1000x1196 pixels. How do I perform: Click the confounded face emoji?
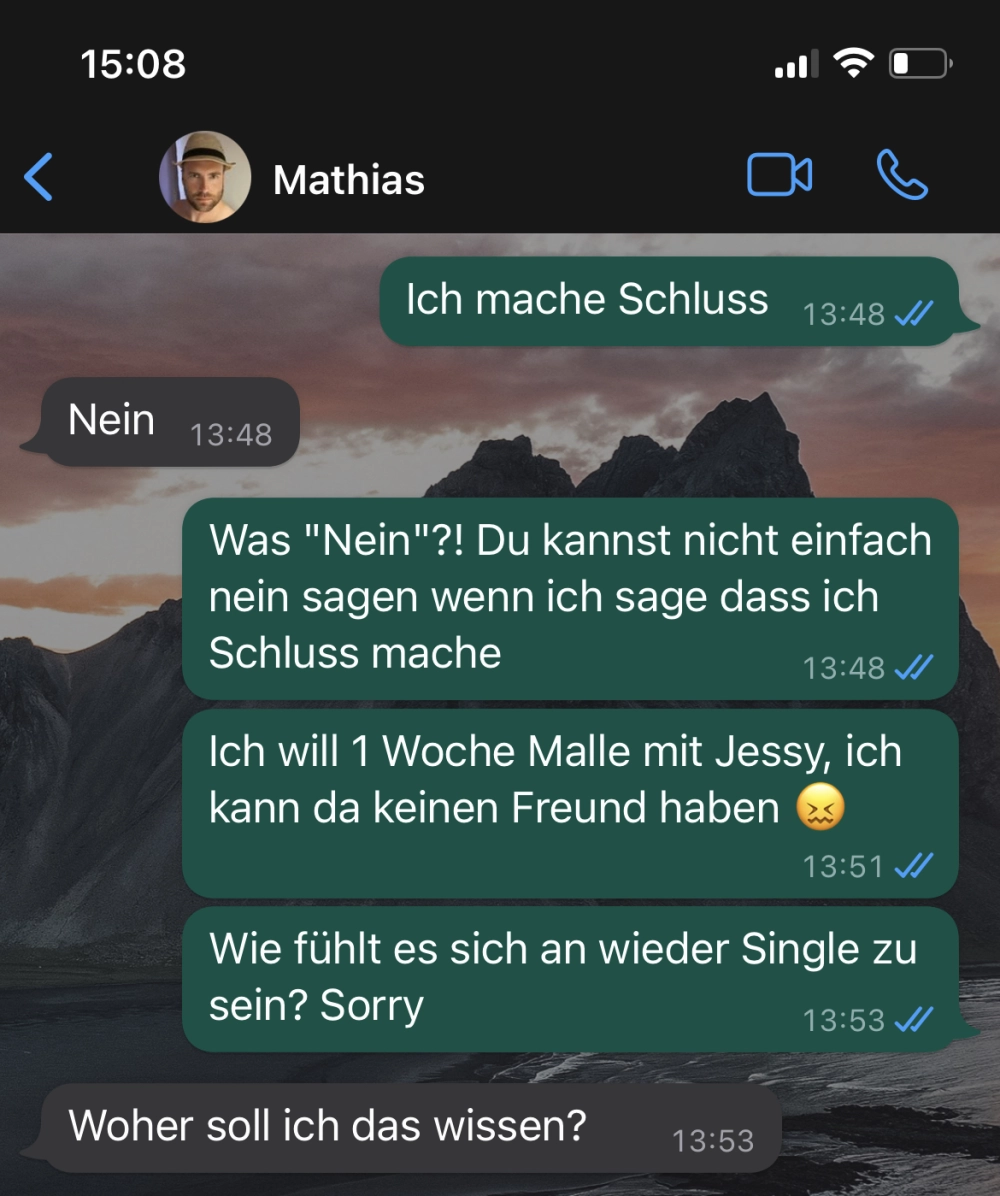pos(821,807)
